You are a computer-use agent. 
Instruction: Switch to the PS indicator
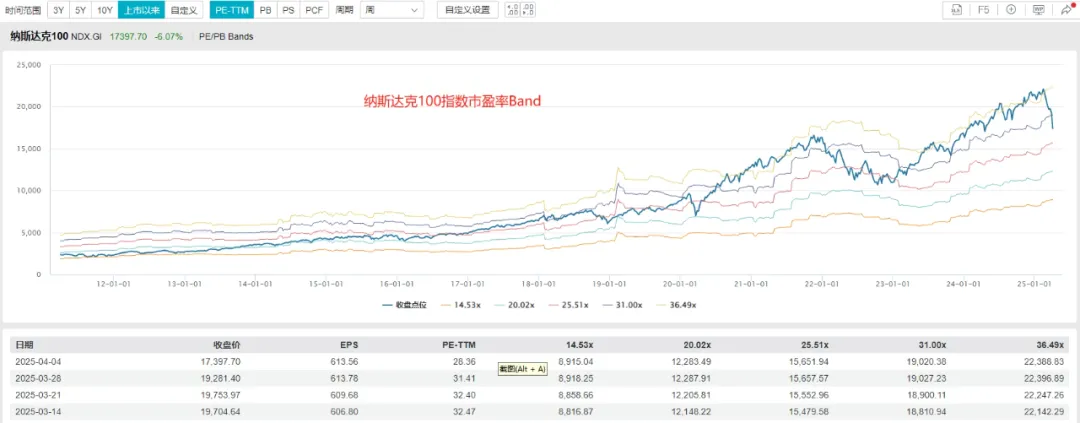288,10
